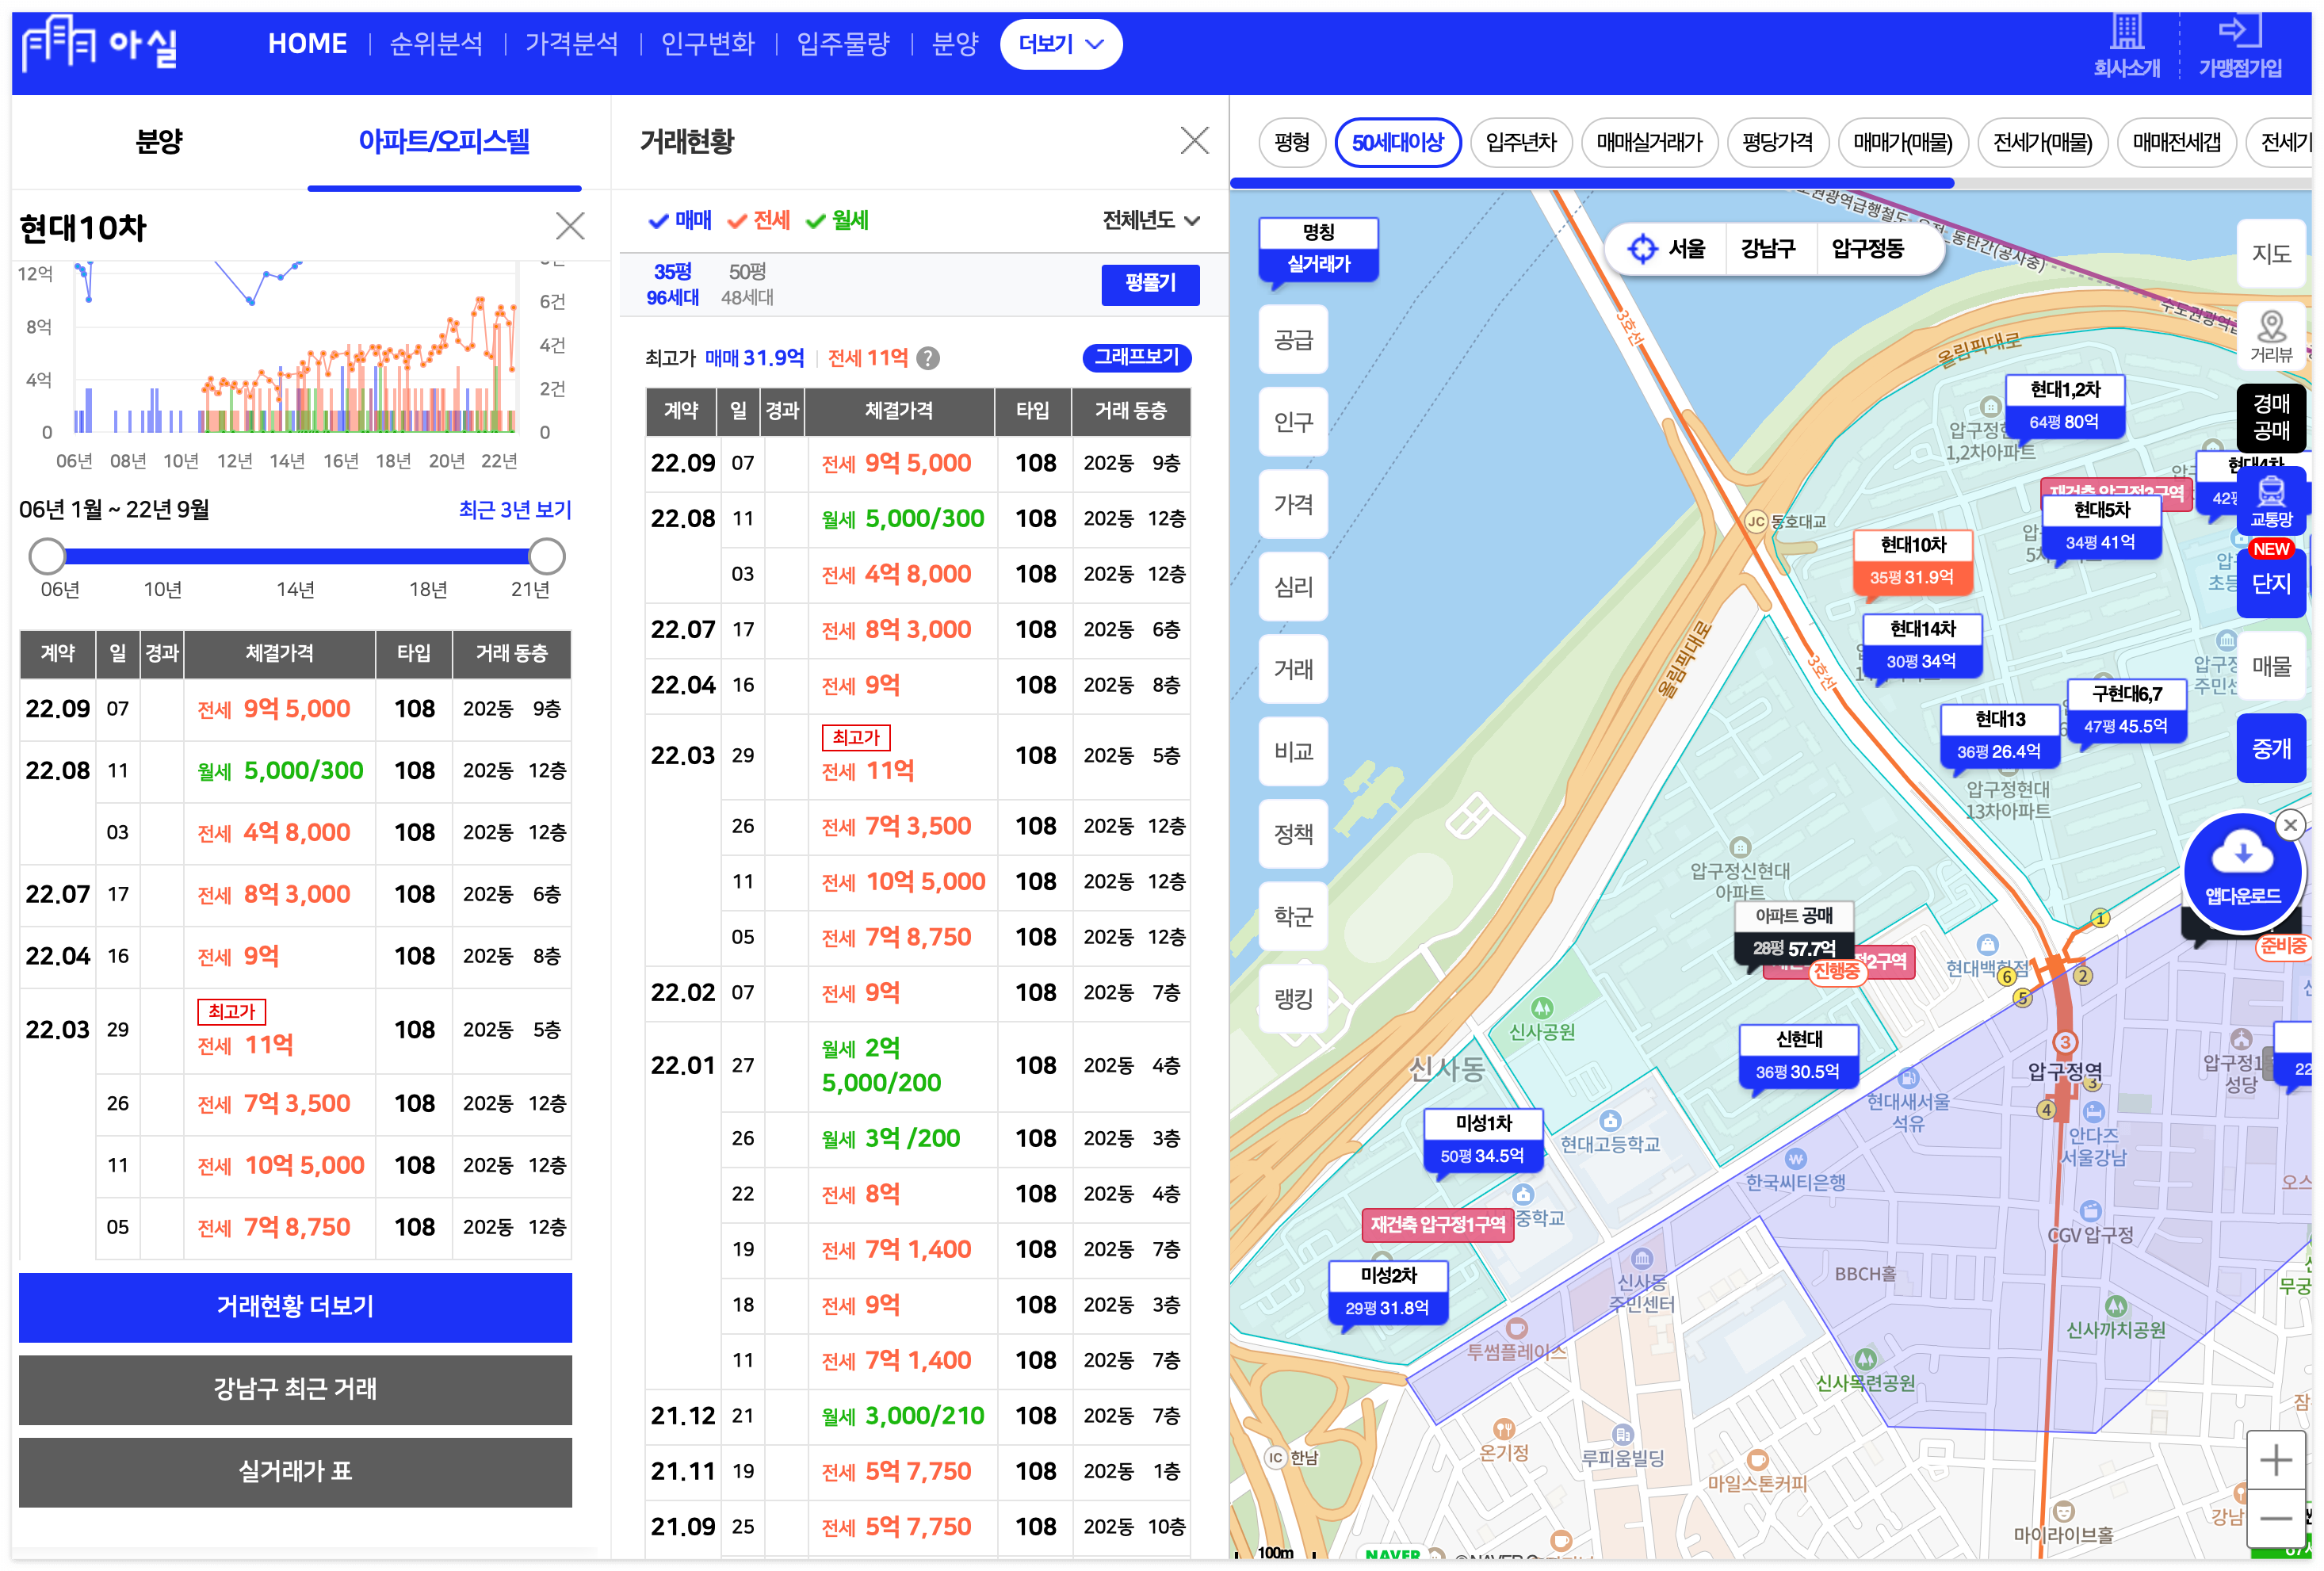2324x1571 pixels.
Task: Click the current location crosshair icon
Action: click(1642, 248)
